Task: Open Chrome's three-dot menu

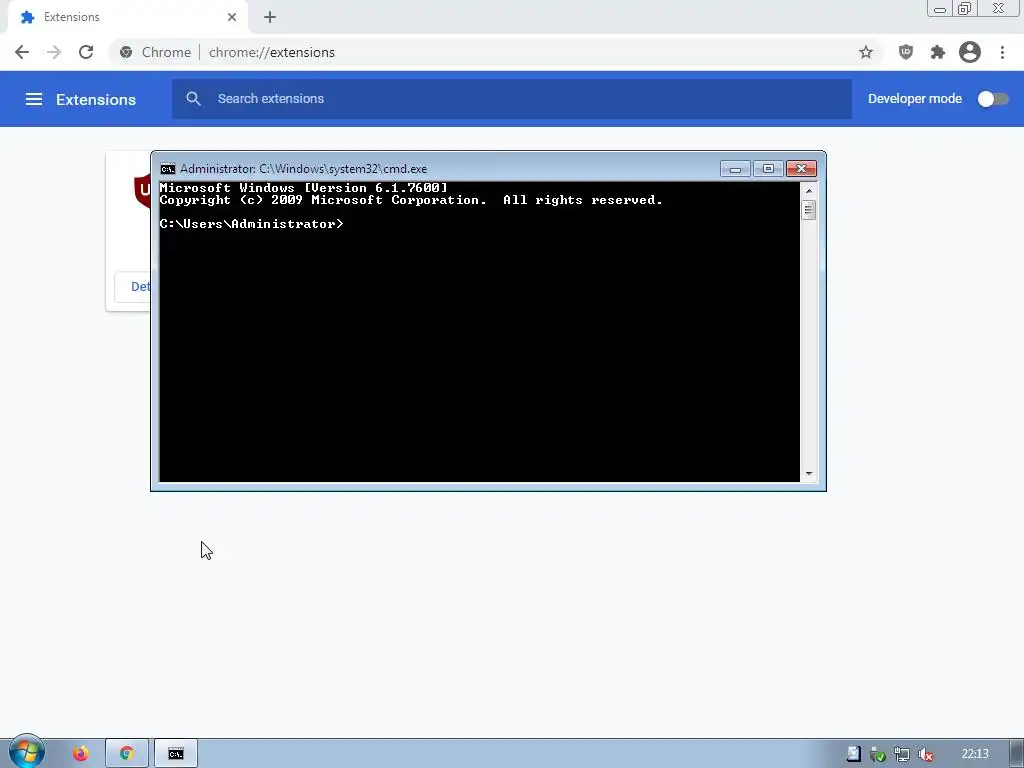Action: [1002, 52]
